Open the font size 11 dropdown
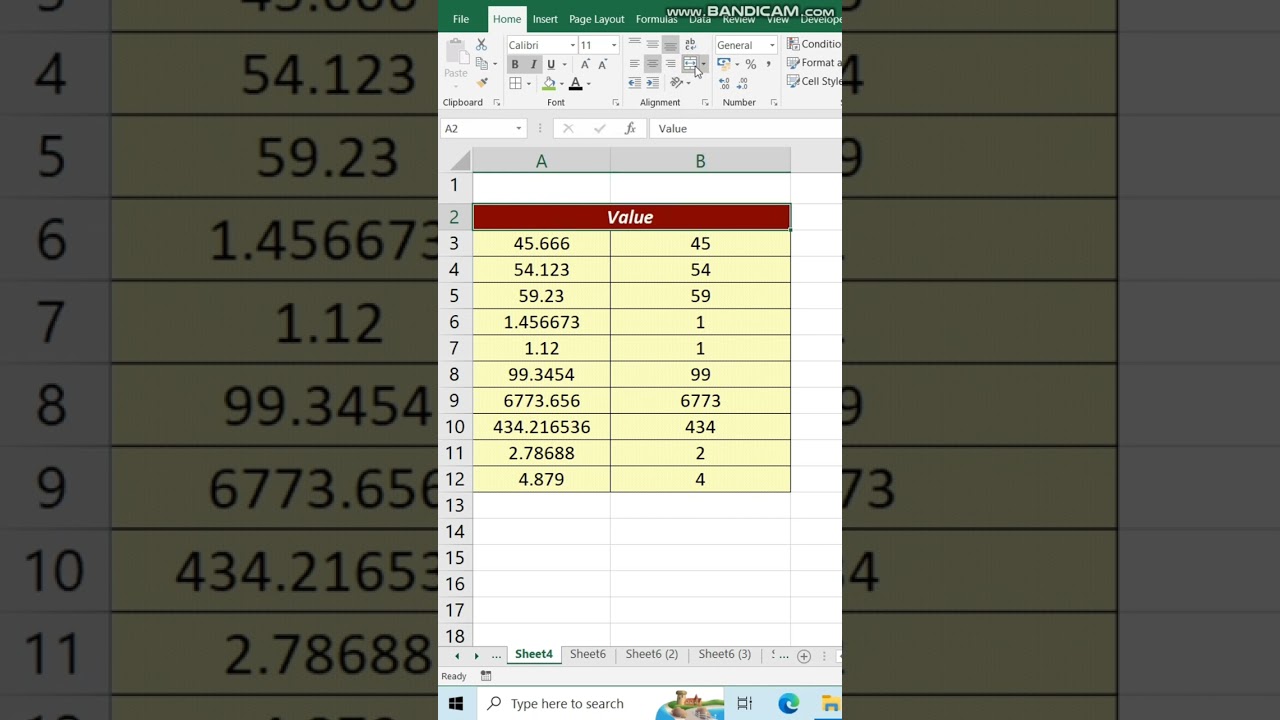The width and height of the screenshot is (1280, 720). [614, 45]
